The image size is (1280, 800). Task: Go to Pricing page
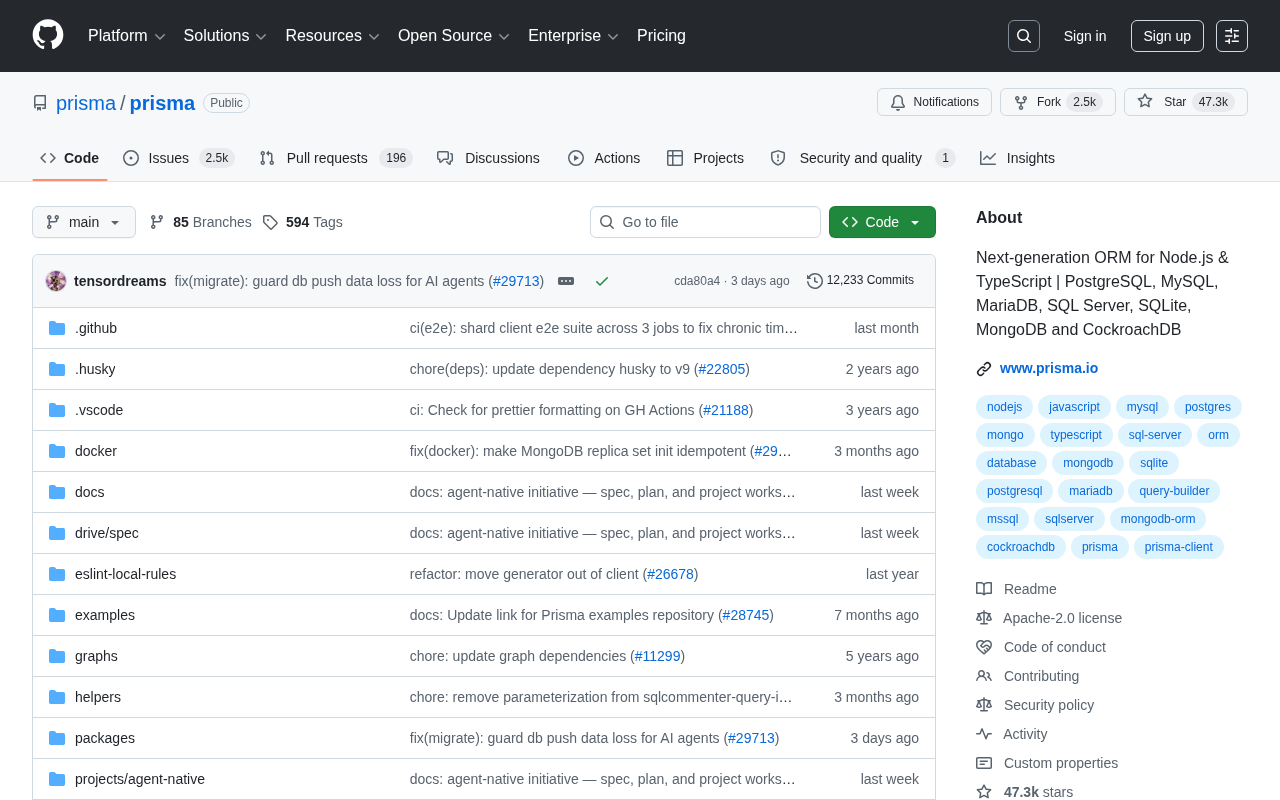click(661, 36)
